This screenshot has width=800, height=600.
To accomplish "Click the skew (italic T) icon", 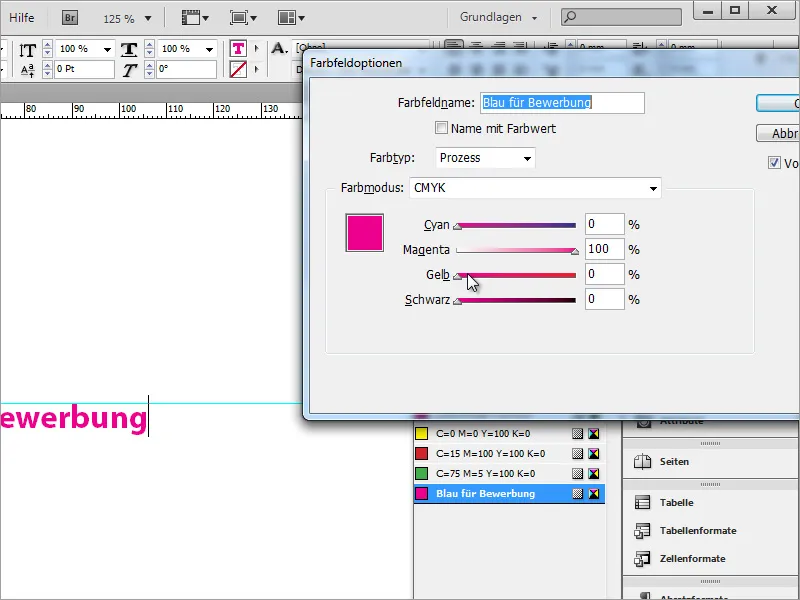I will (130, 70).
